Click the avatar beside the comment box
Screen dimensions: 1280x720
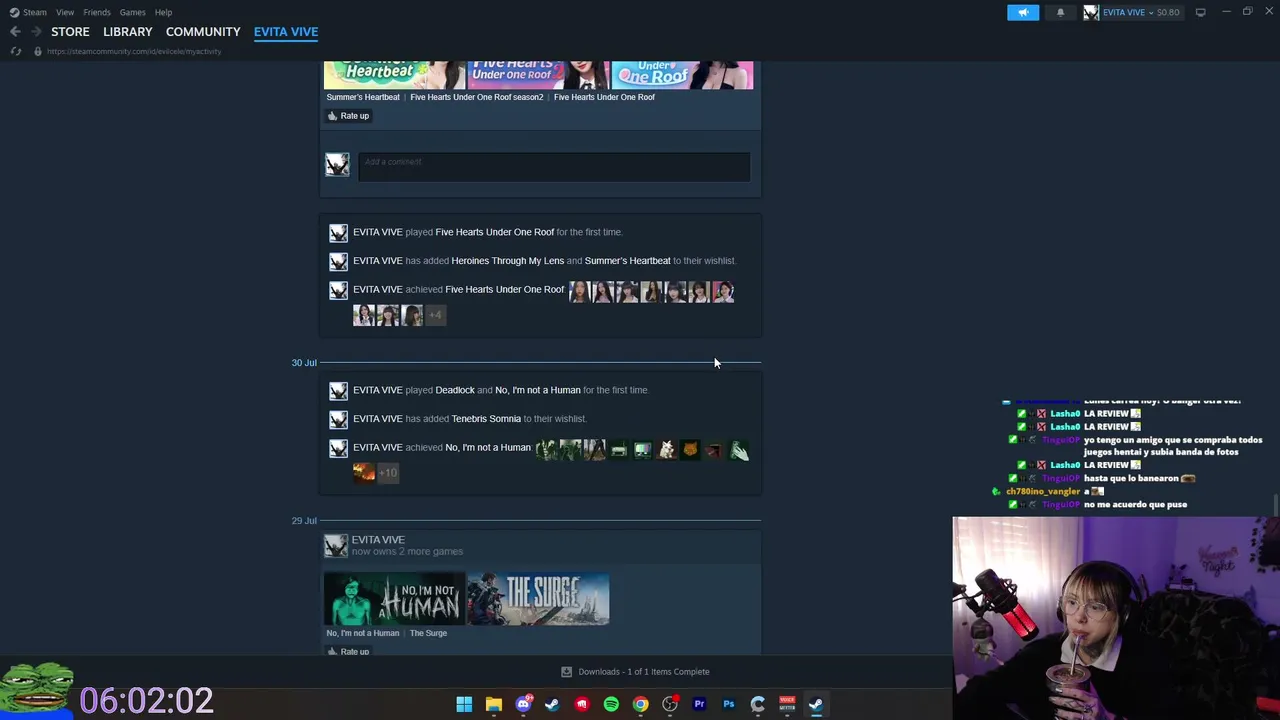pos(338,165)
